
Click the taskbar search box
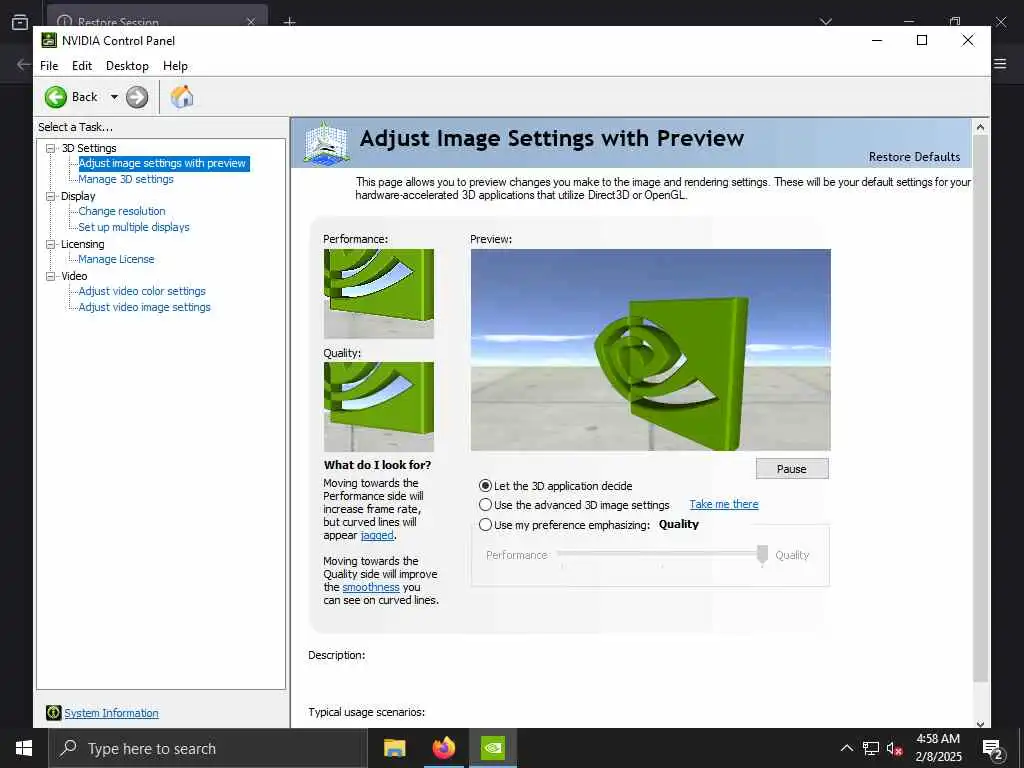coord(208,748)
